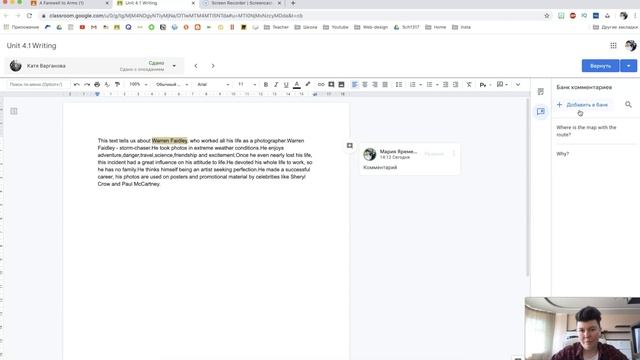Open the text color picker

297,84
